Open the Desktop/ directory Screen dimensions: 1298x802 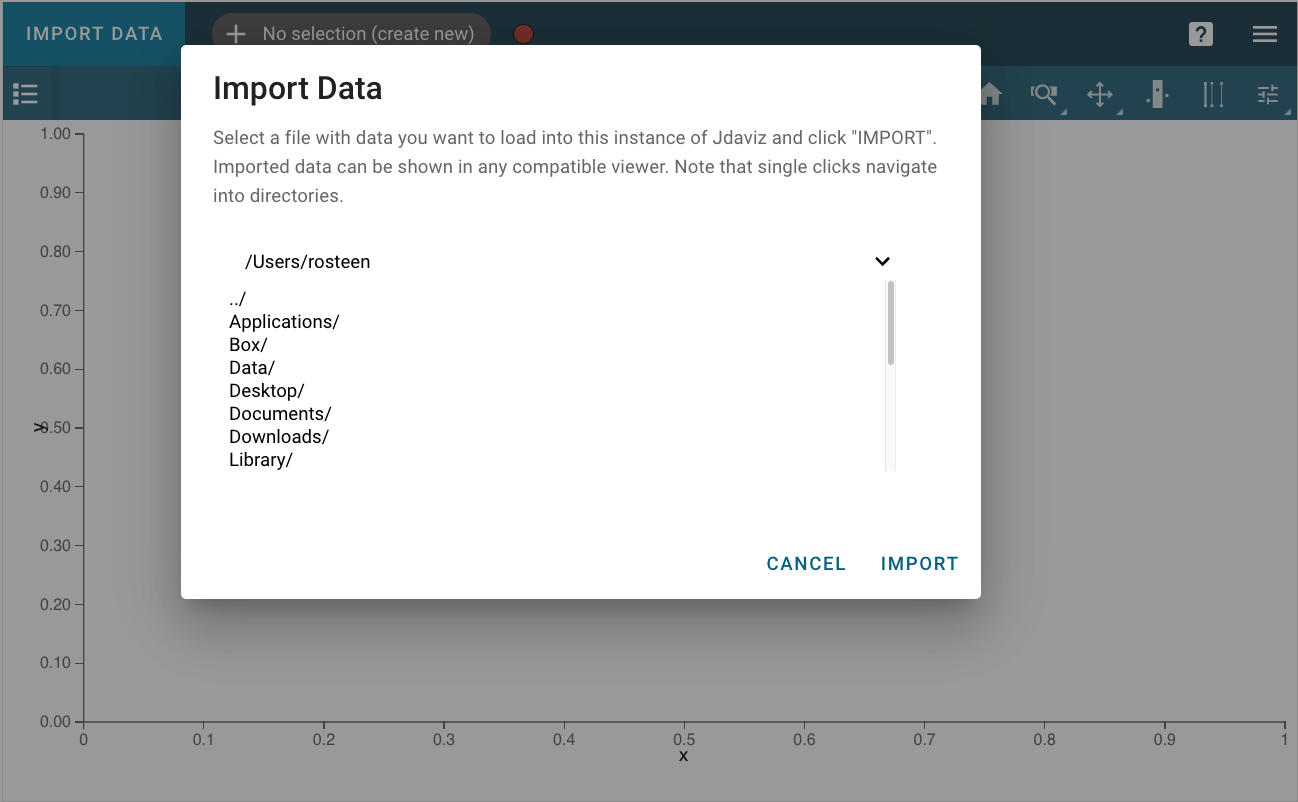(x=266, y=391)
